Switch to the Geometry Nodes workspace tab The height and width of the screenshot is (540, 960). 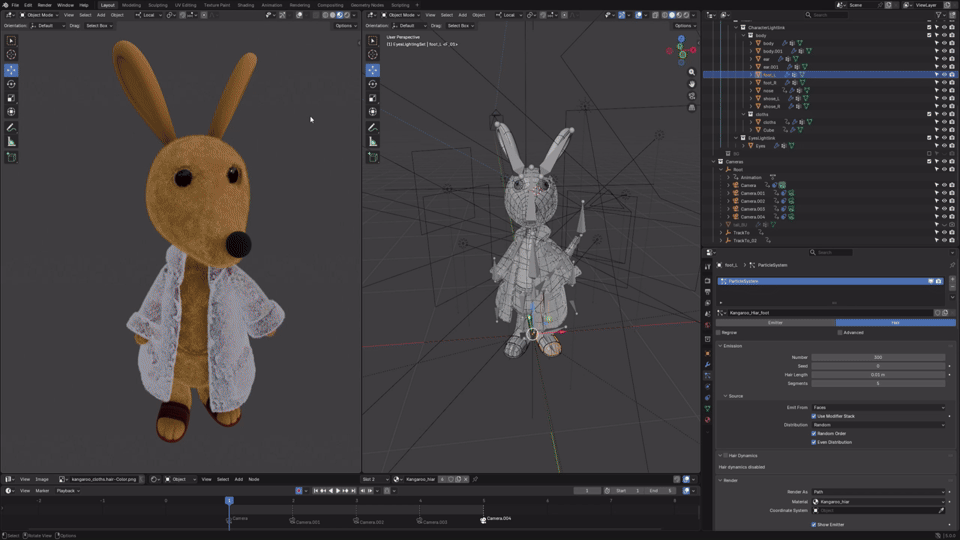[x=367, y=5]
